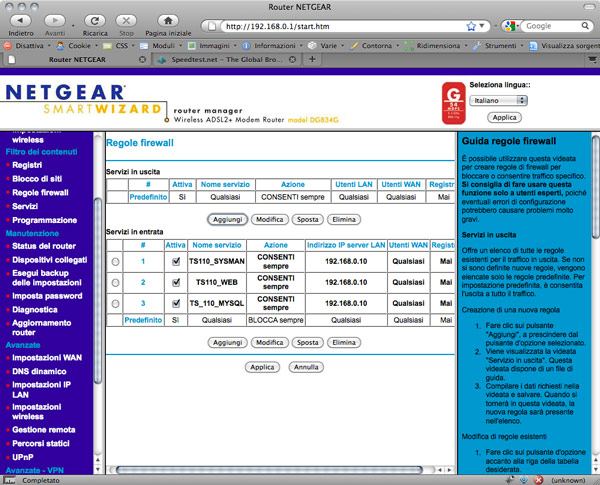Click the horizontal scrollbar of the rules panel

(x=269, y=469)
